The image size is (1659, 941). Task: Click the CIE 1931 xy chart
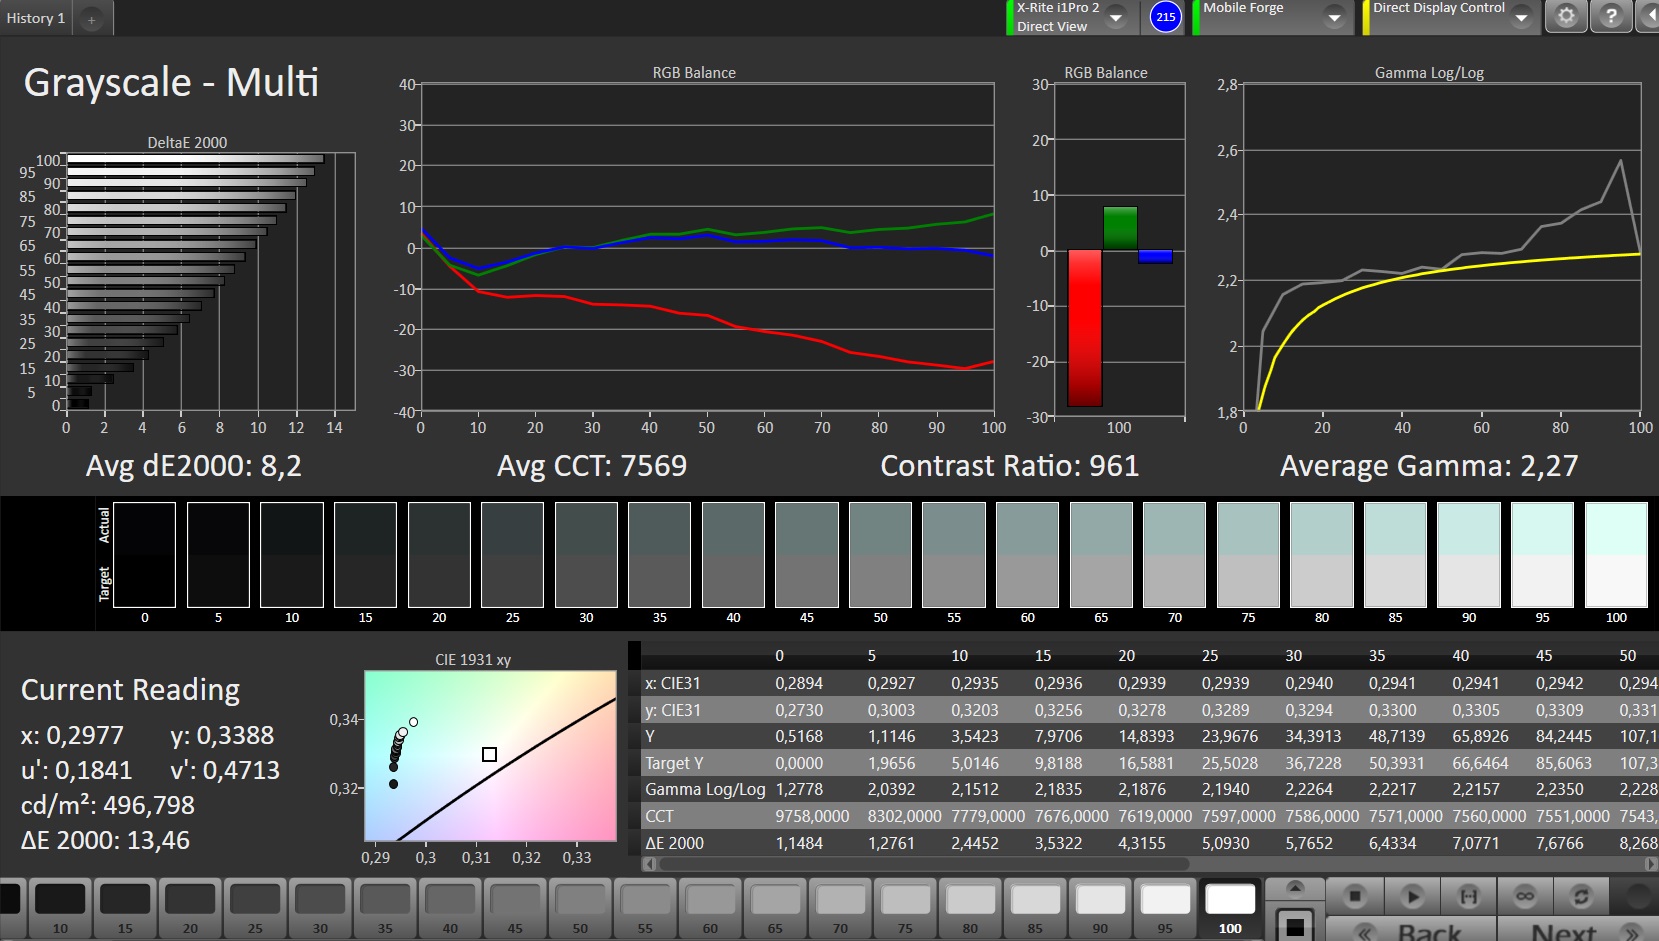(x=490, y=755)
